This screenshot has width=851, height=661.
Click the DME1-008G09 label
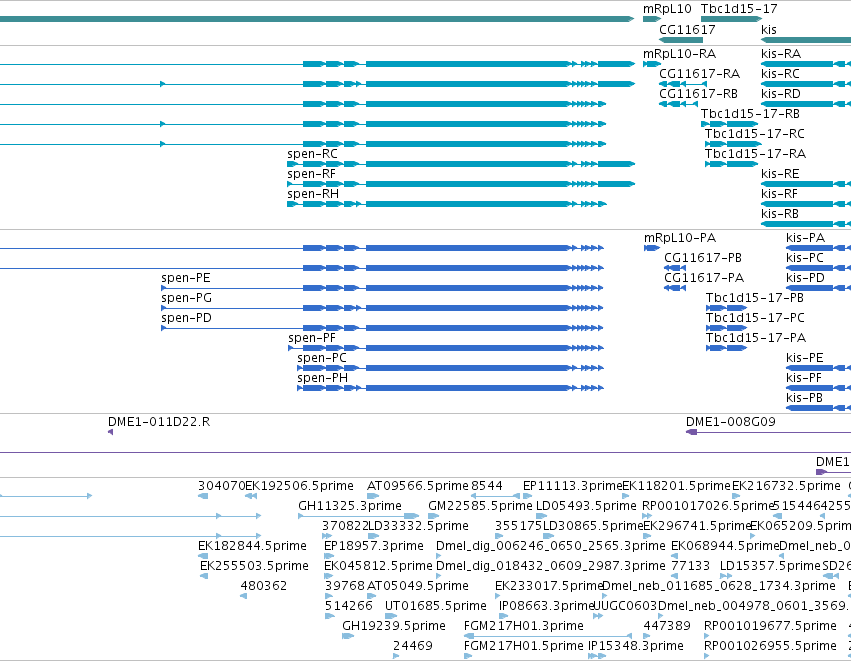point(731,422)
